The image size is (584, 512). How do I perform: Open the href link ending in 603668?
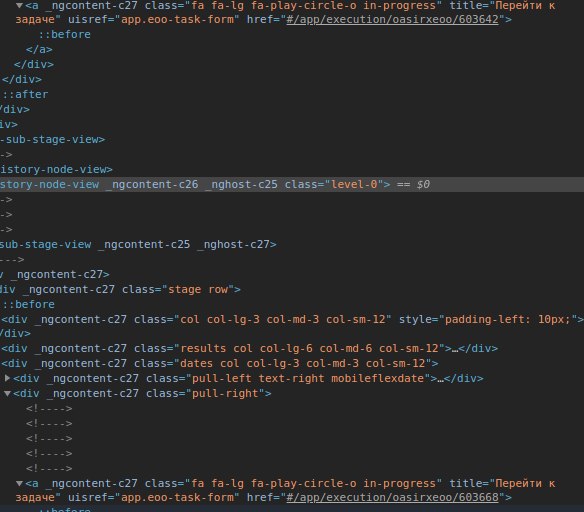(x=392, y=497)
